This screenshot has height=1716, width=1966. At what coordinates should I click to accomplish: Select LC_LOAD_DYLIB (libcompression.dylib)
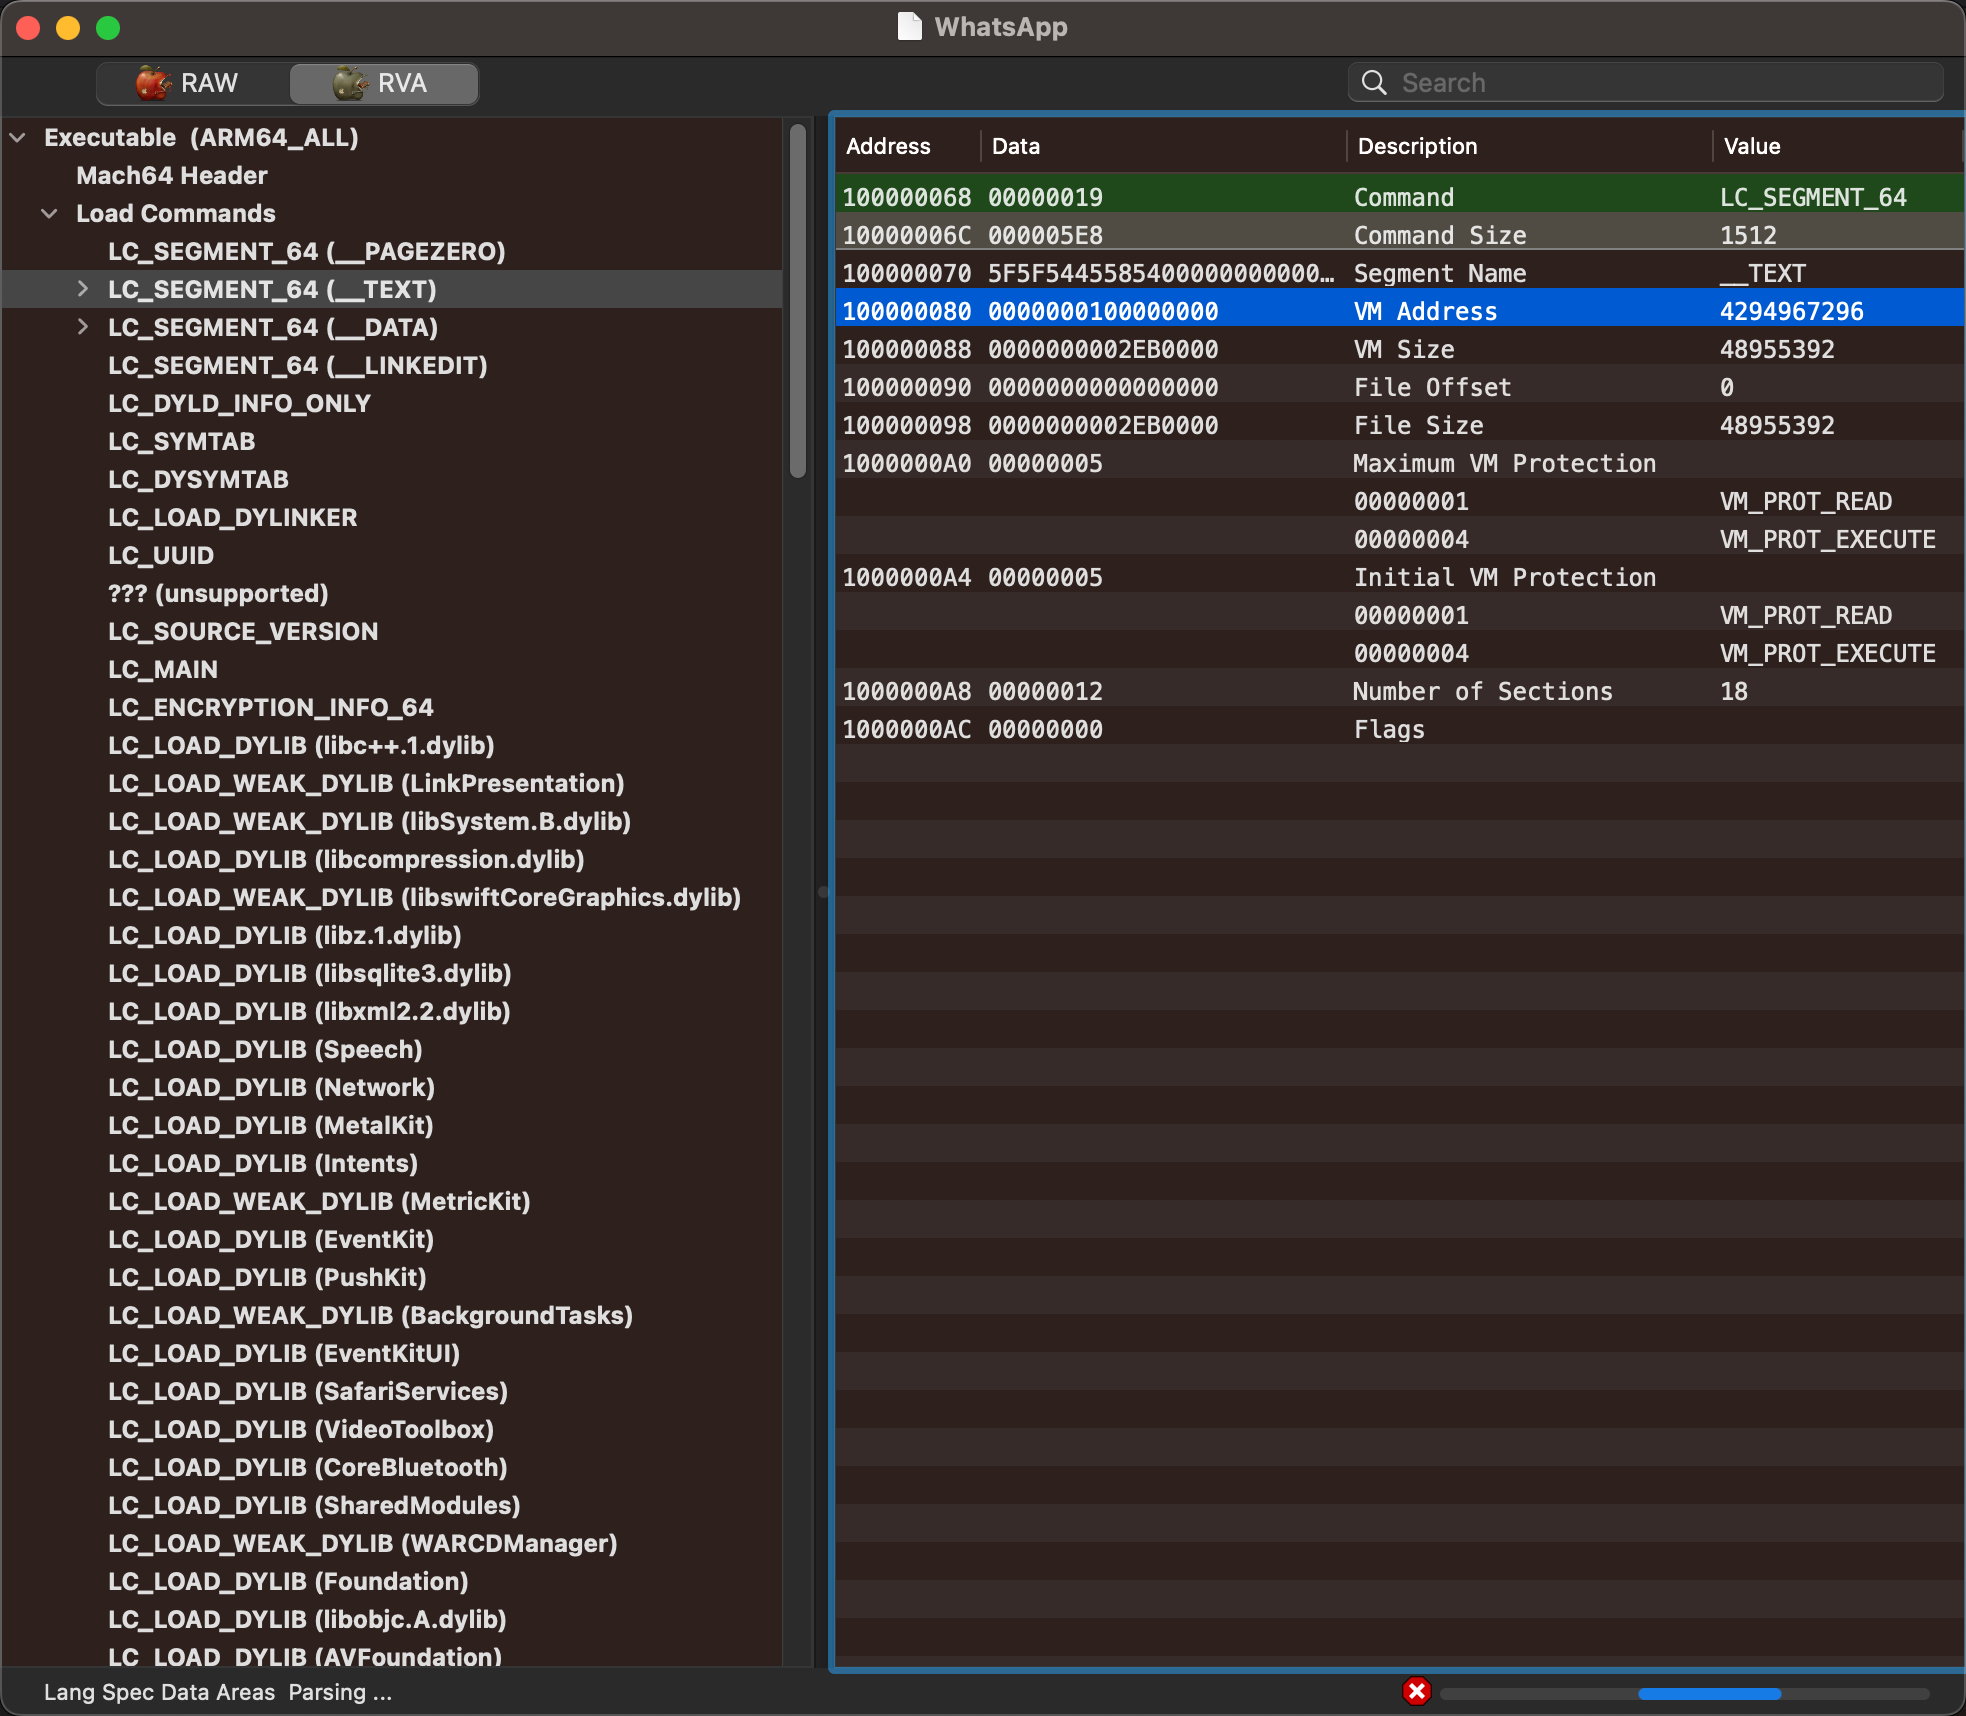[x=347, y=859]
